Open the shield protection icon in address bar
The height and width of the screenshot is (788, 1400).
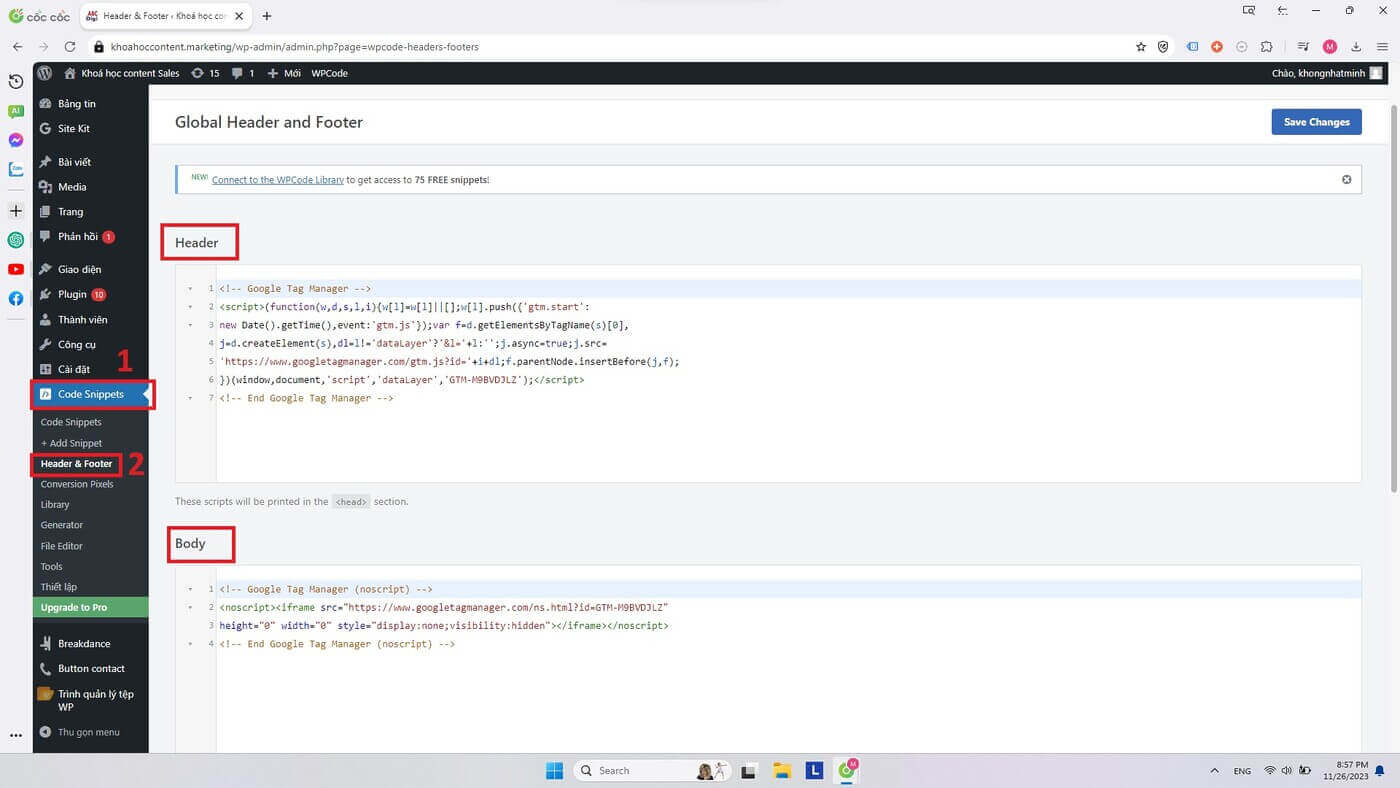[x=1163, y=47]
